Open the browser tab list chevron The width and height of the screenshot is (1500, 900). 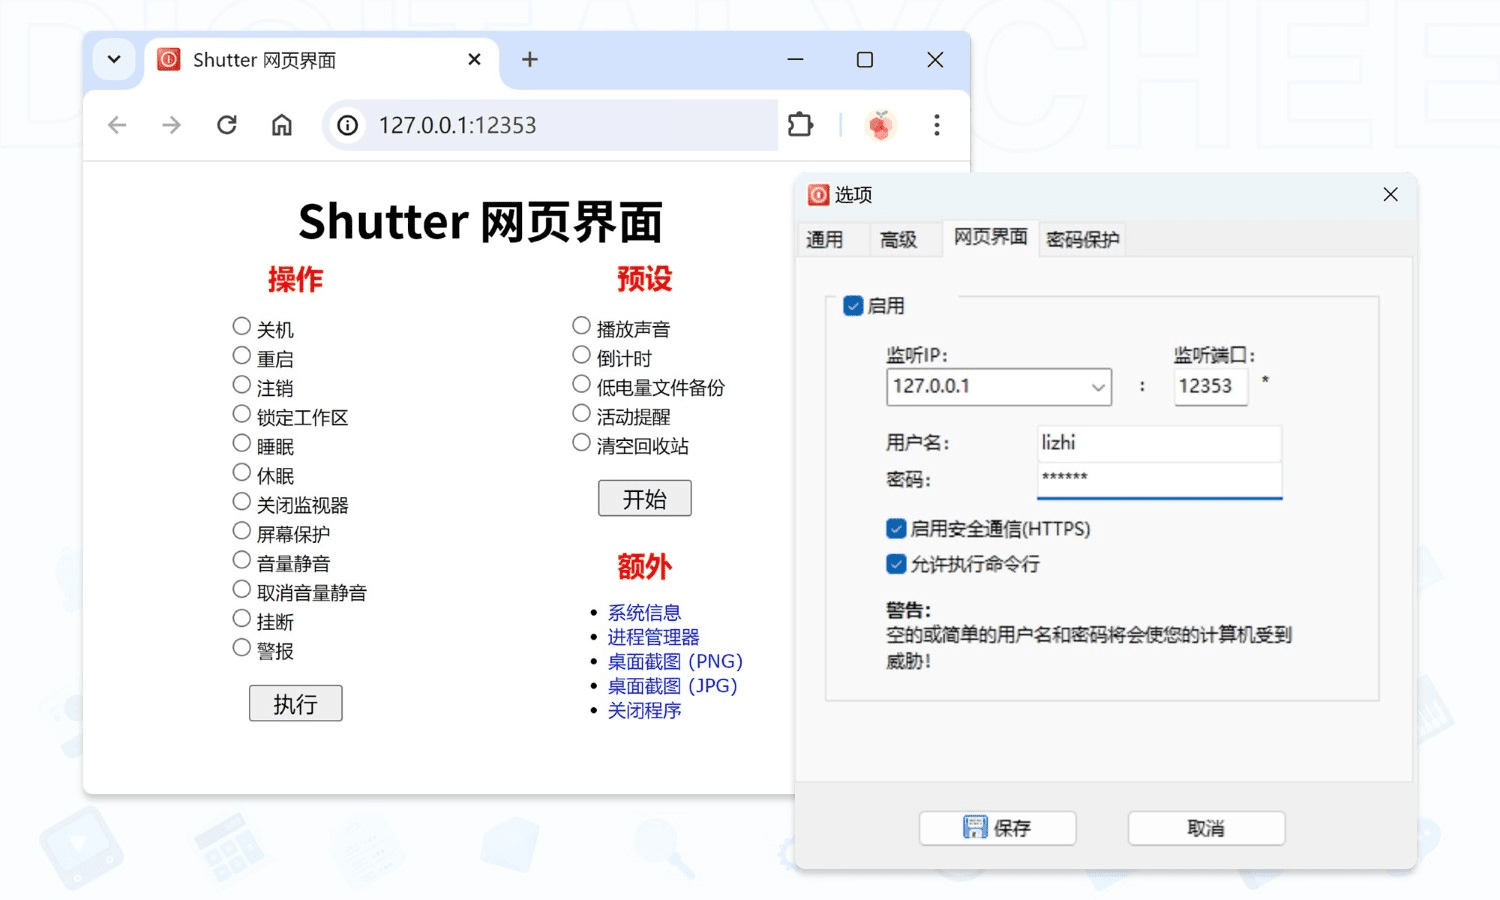[113, 59]
